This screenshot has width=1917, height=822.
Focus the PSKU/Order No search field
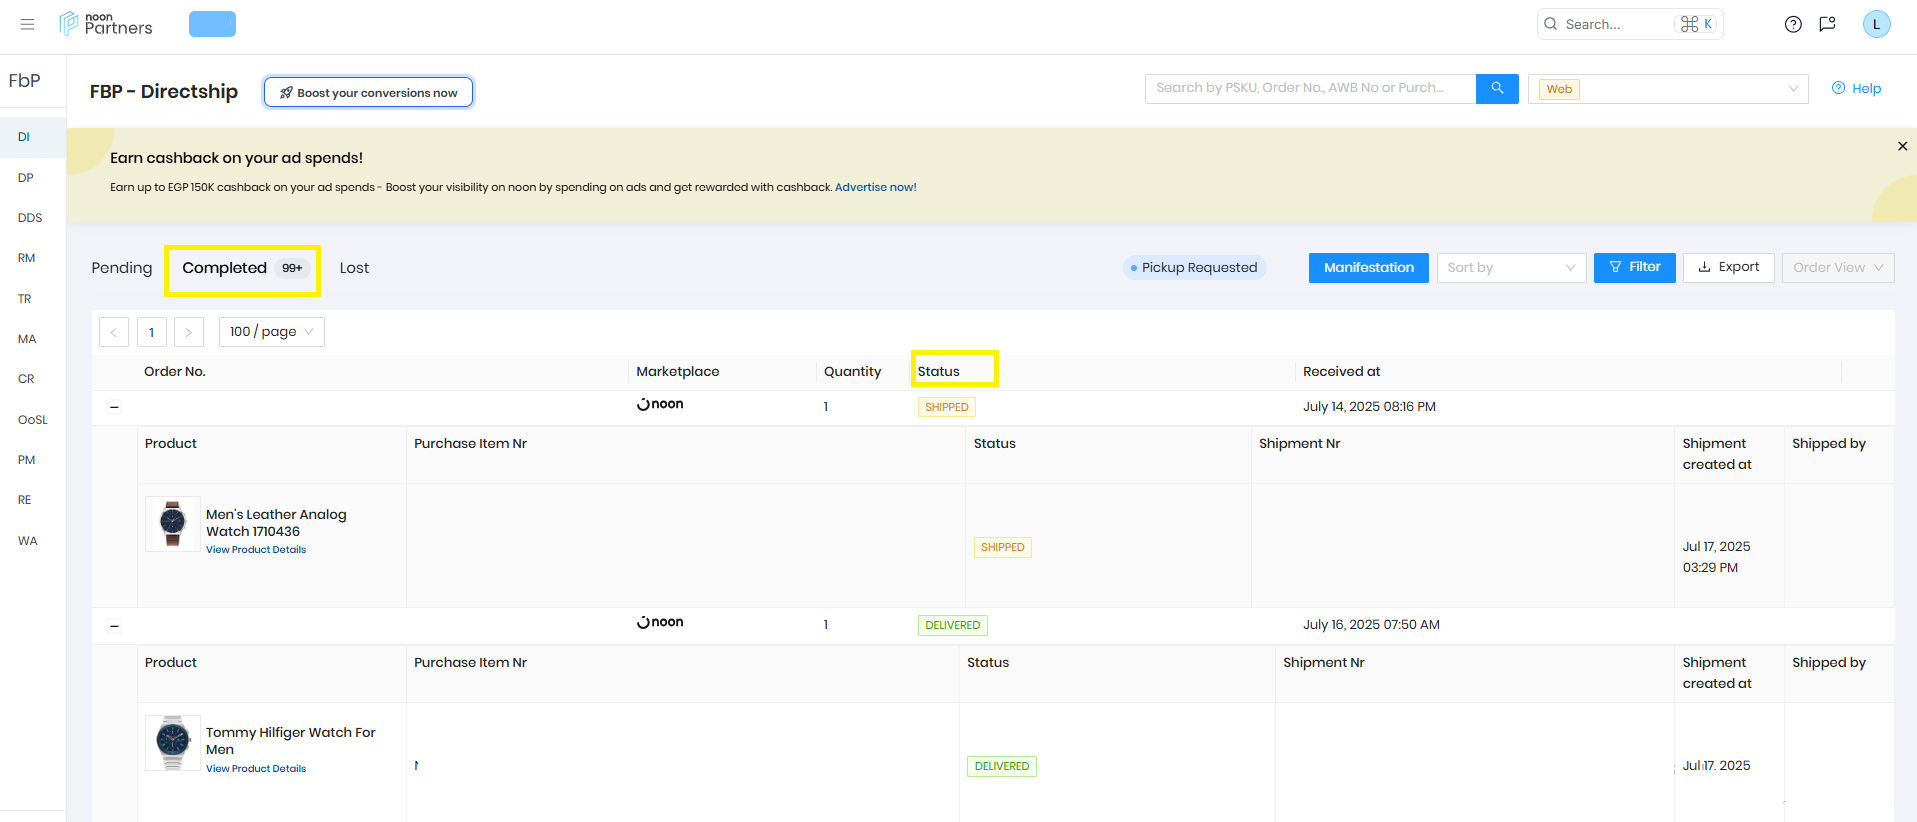[1310, 89]
